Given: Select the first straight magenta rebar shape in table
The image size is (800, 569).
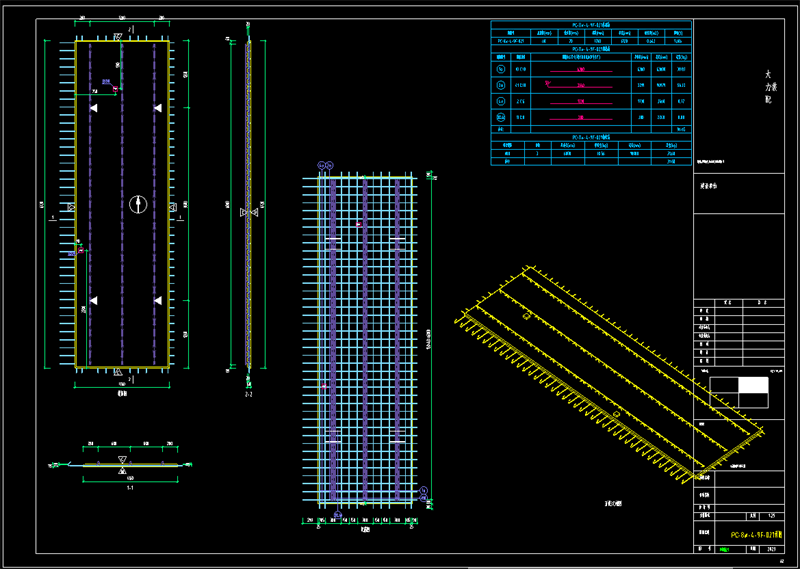Looking at the screenshot, I should click(x=581, y=70).
